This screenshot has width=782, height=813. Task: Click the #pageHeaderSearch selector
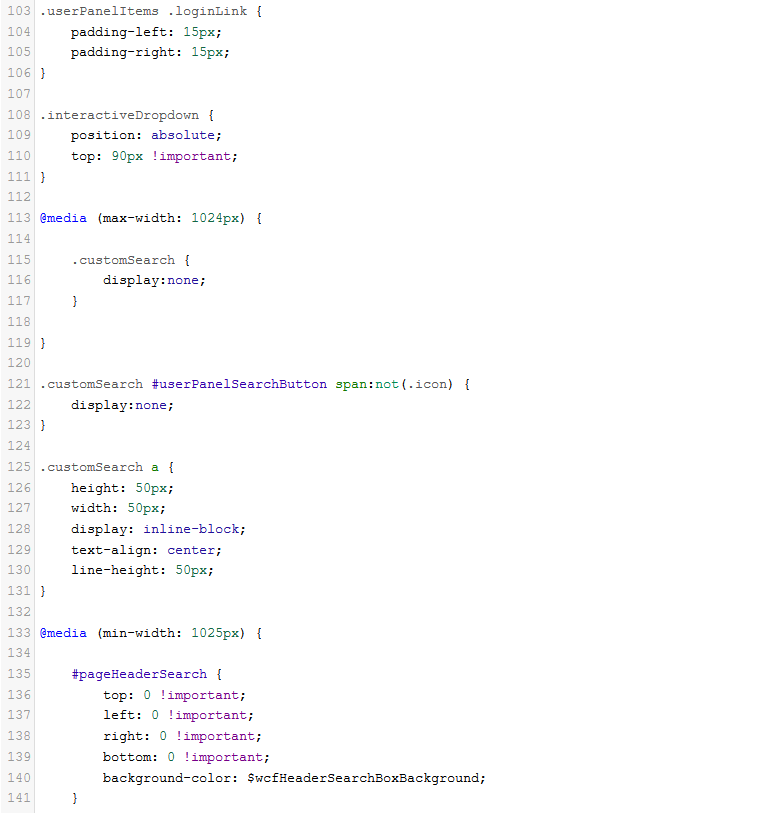click(x=138, y=674)
